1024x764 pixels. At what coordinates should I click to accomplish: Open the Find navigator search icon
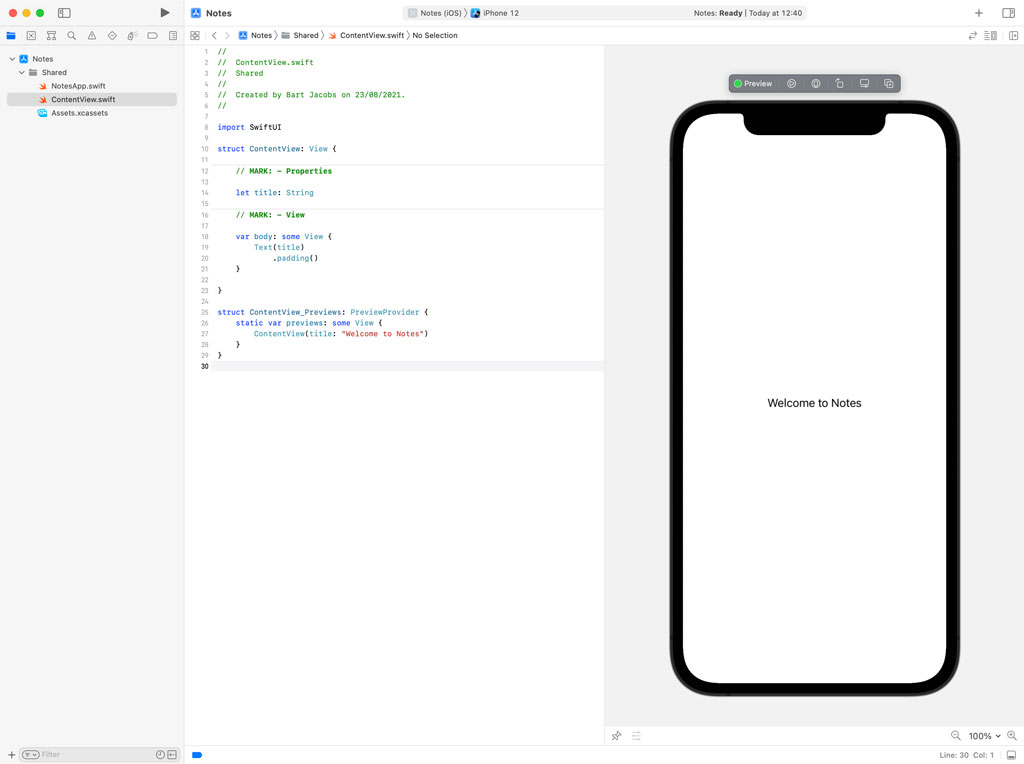pos(71,35)
